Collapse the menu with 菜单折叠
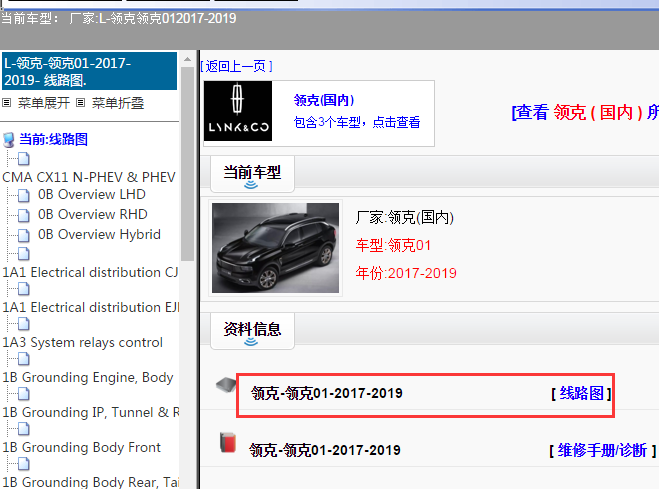Viewport: 659px width, 489px height. coord(118,103)
